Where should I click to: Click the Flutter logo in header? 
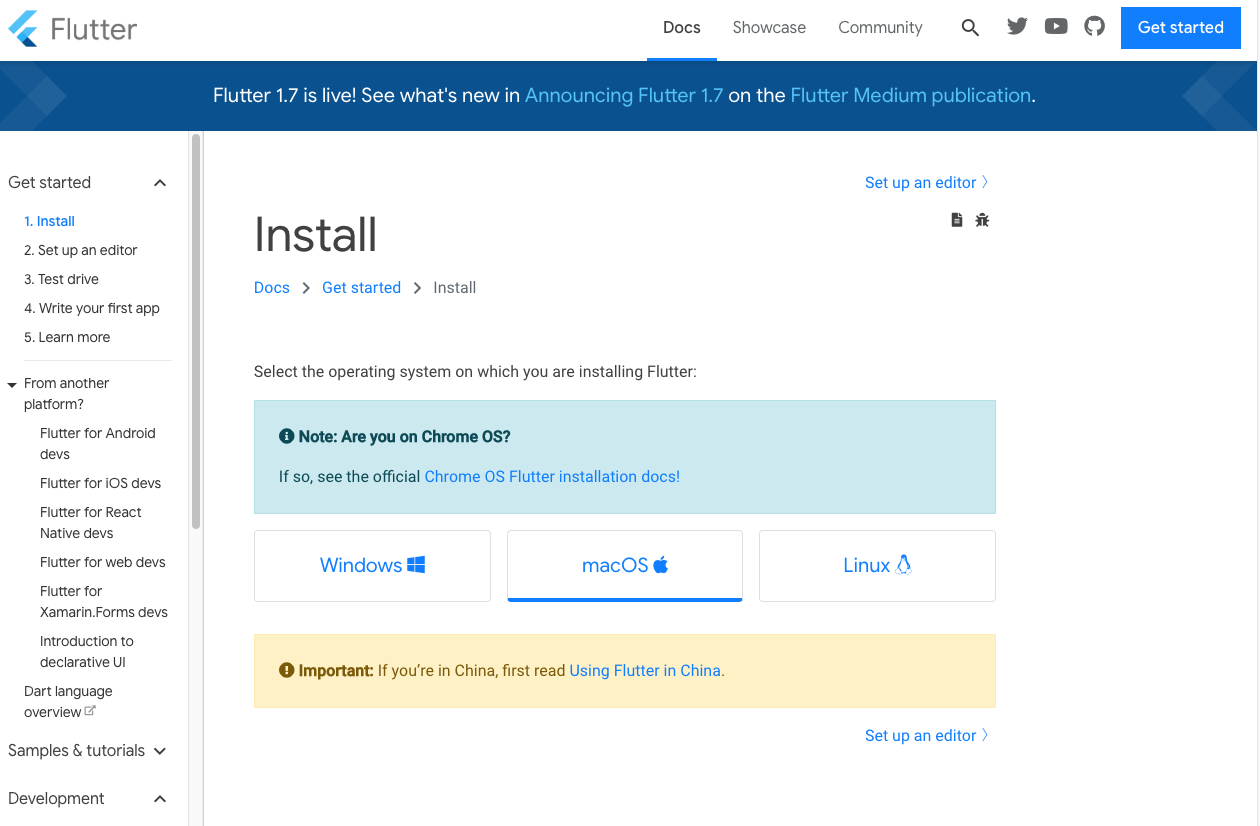coord(72,29)
